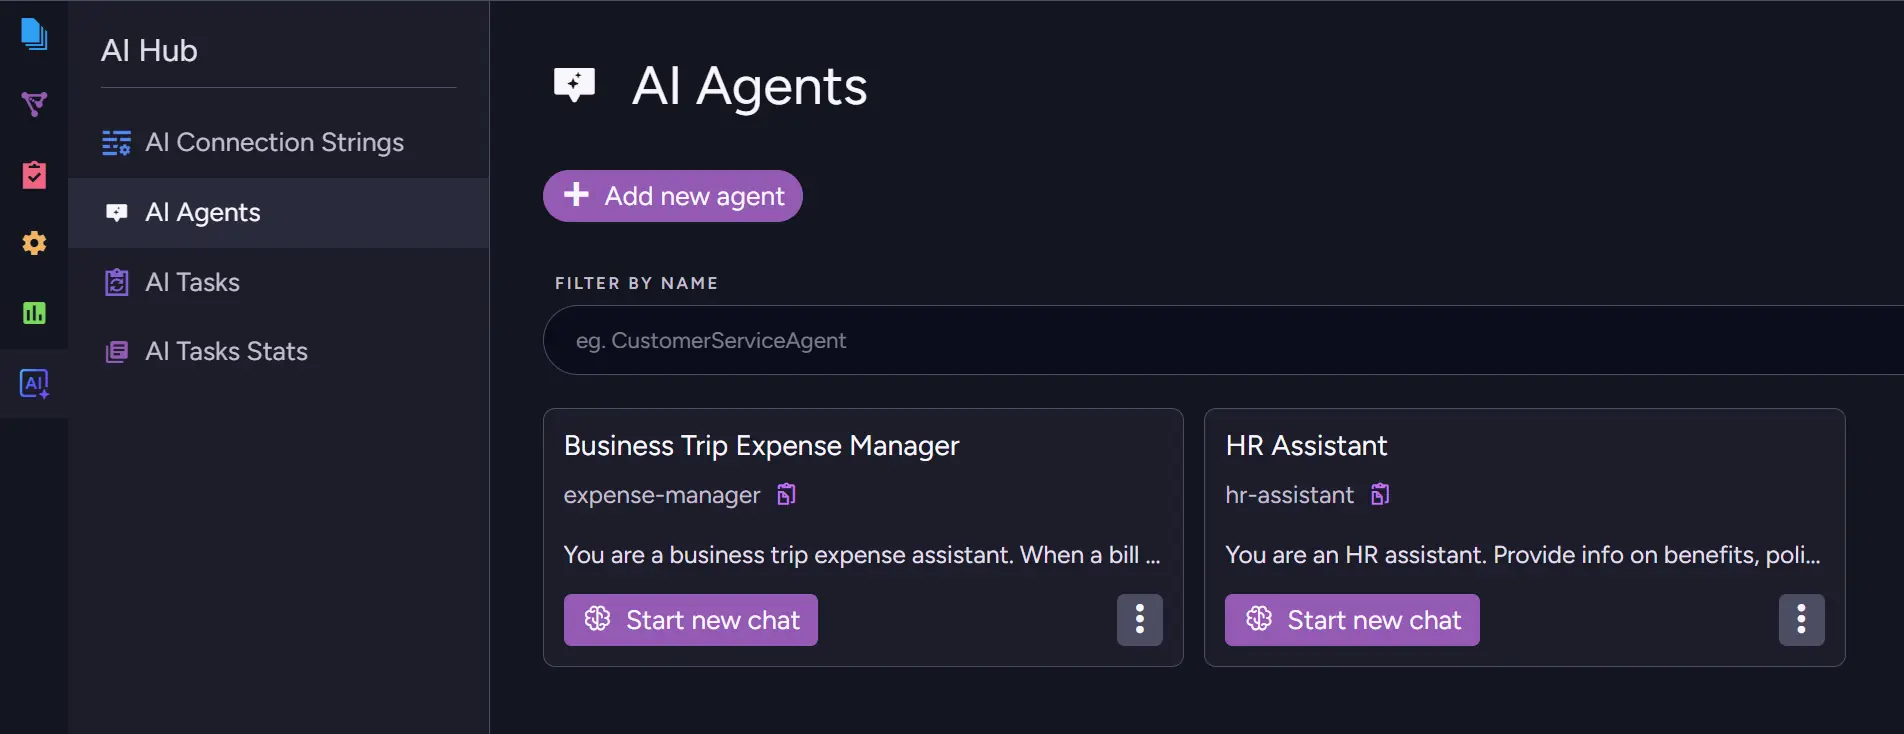
Task: Open AI Connection Strings page
Action: [x=274, y=143]
